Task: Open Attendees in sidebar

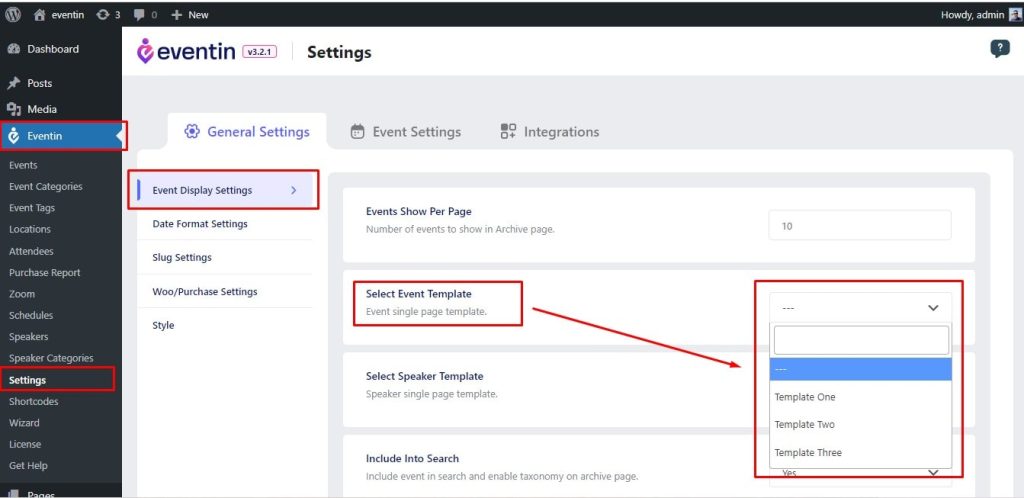Action: coord(31,251)
